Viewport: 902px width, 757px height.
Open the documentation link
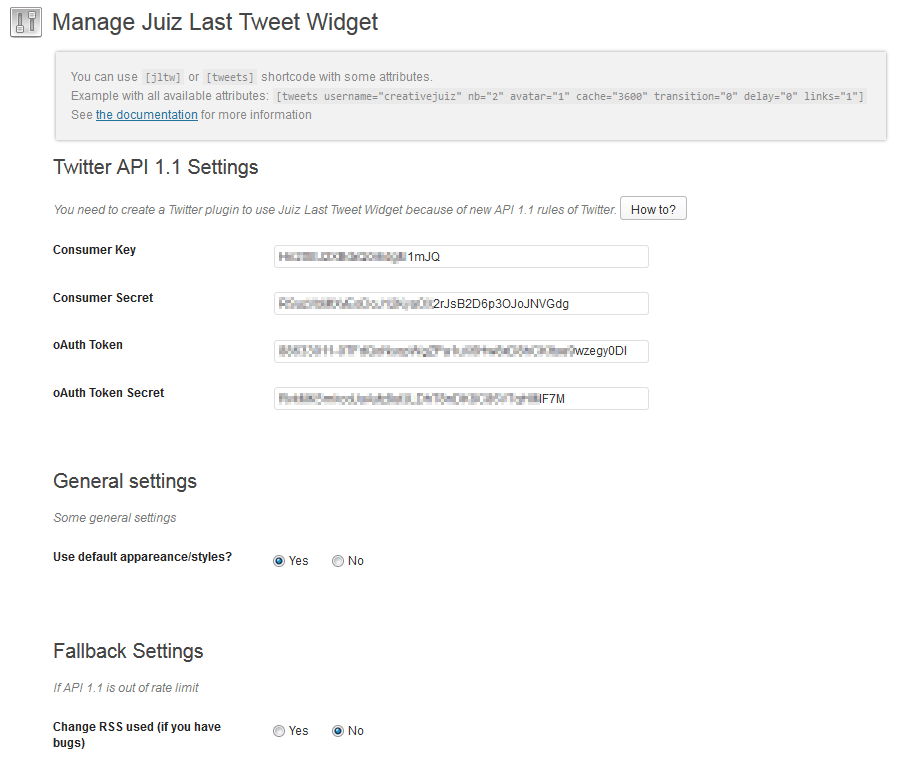[147, 115]
